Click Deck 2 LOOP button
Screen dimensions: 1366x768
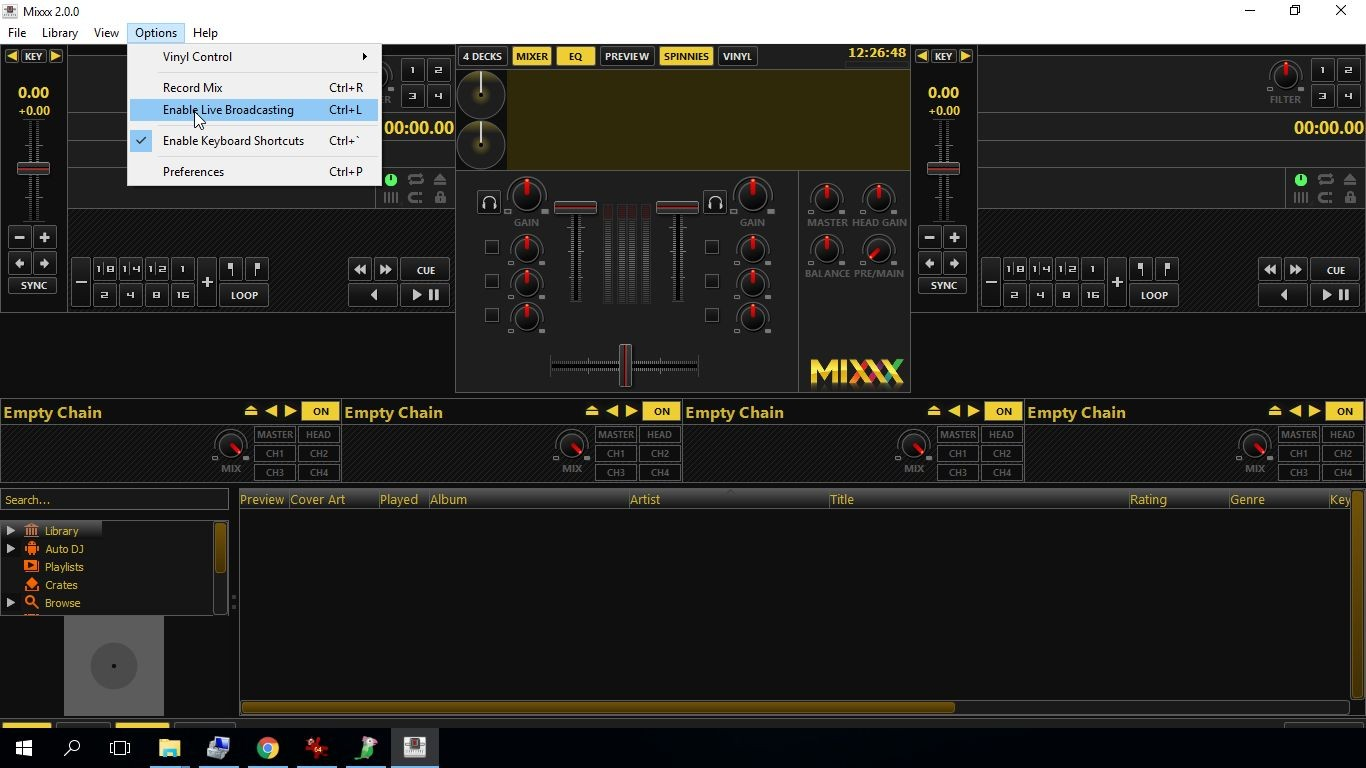click(x=1154, y=295)
